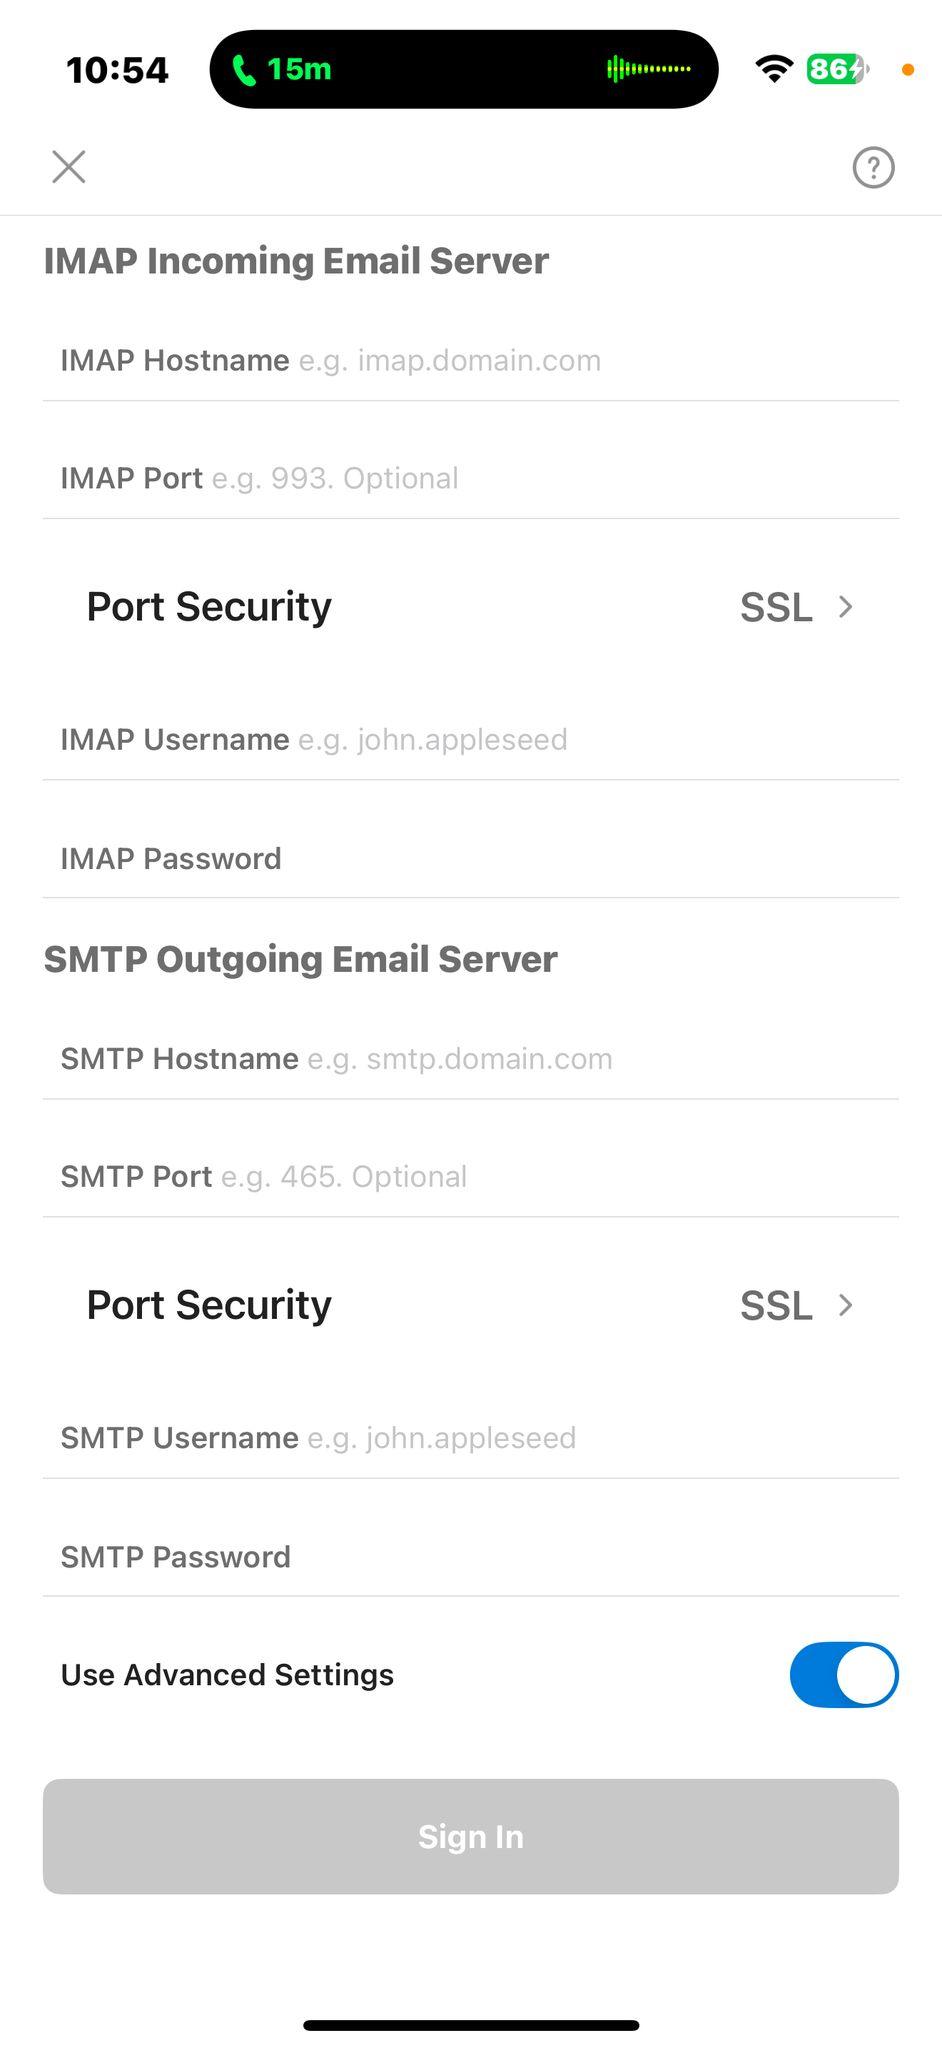
Task: Select the IMAP Port Security row label
Action: (209, 607)
